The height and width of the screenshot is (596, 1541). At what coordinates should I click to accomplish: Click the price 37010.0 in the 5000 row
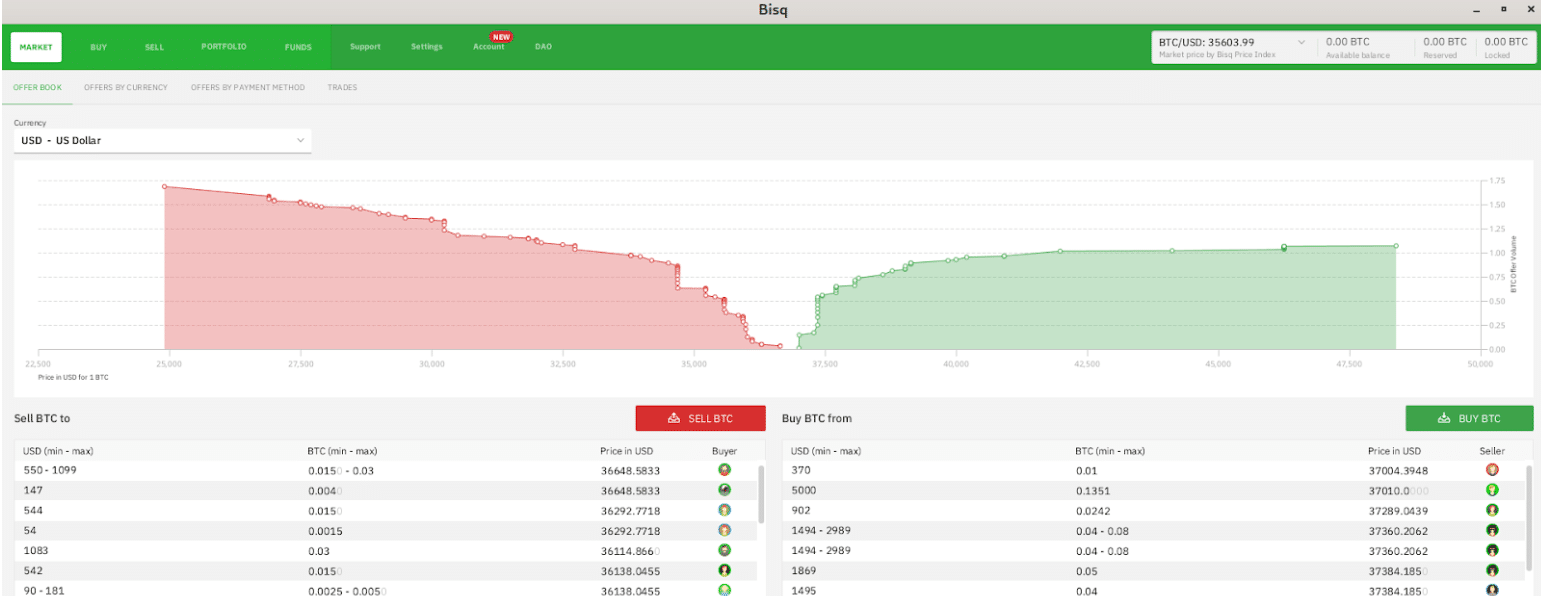(1398, 491)
